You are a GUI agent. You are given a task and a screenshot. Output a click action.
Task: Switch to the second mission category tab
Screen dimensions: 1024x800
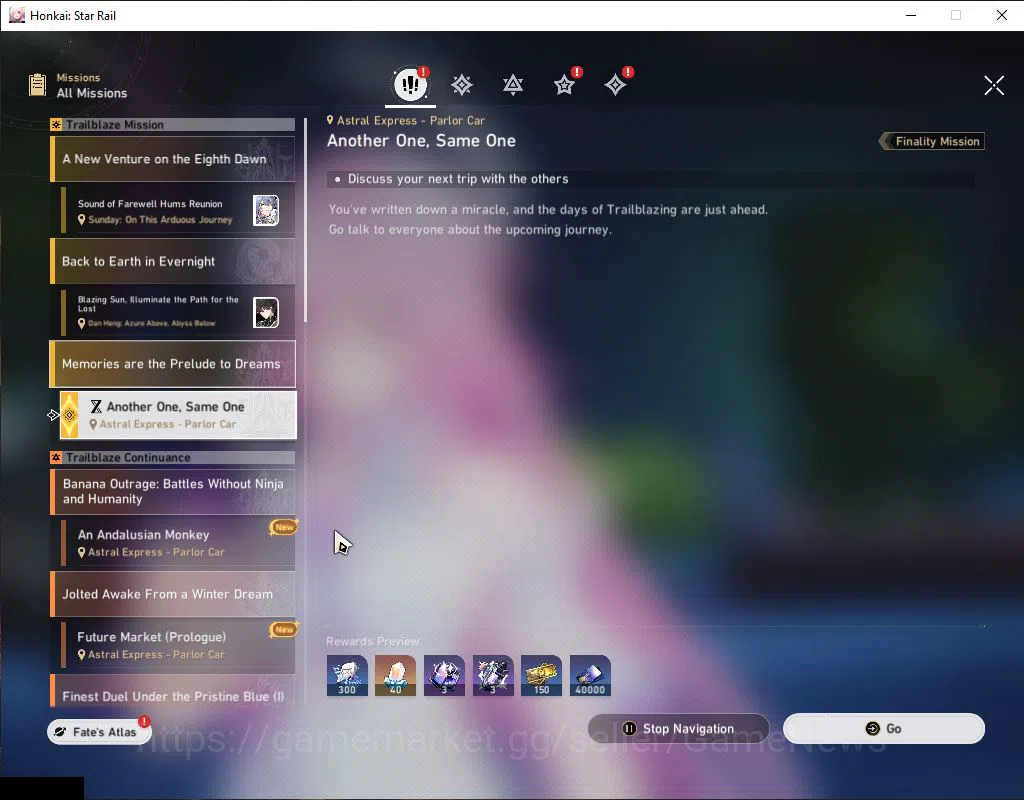click(x=462, y=85)
